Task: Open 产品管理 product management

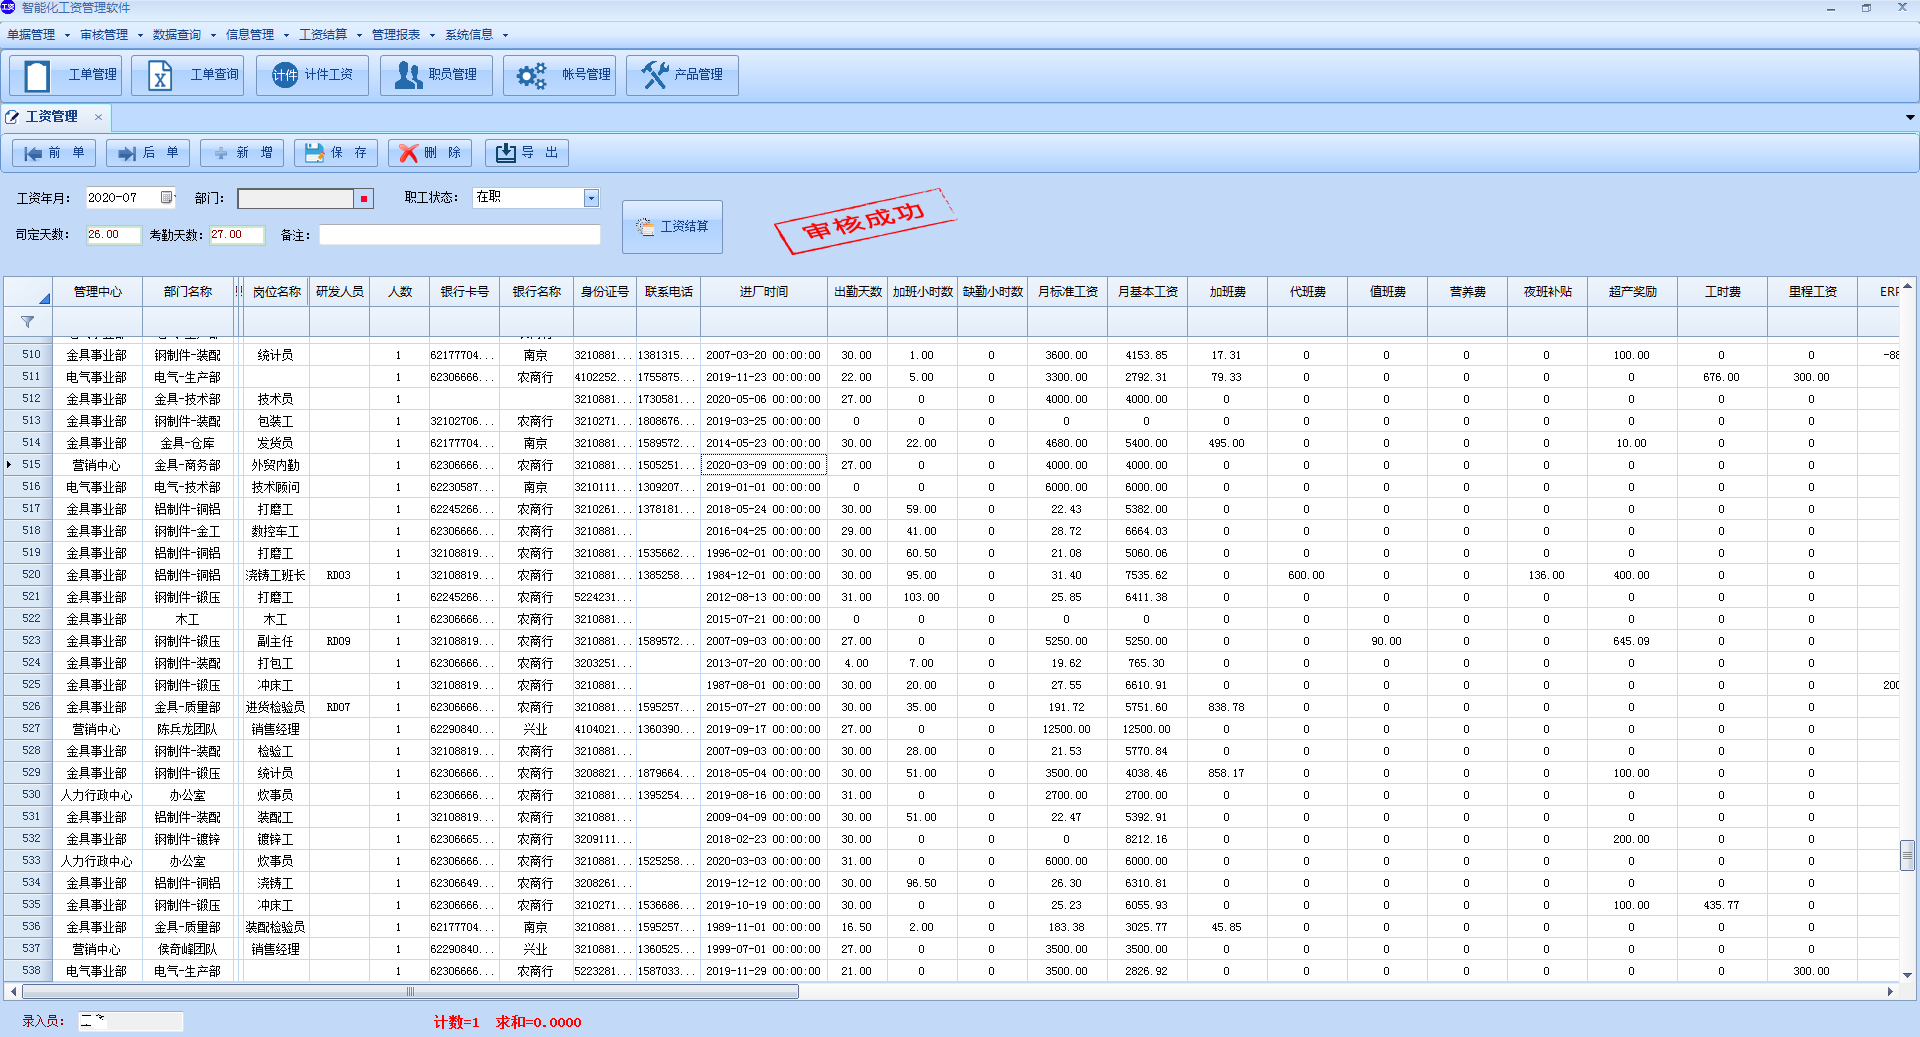Action: tap(682, 75)
